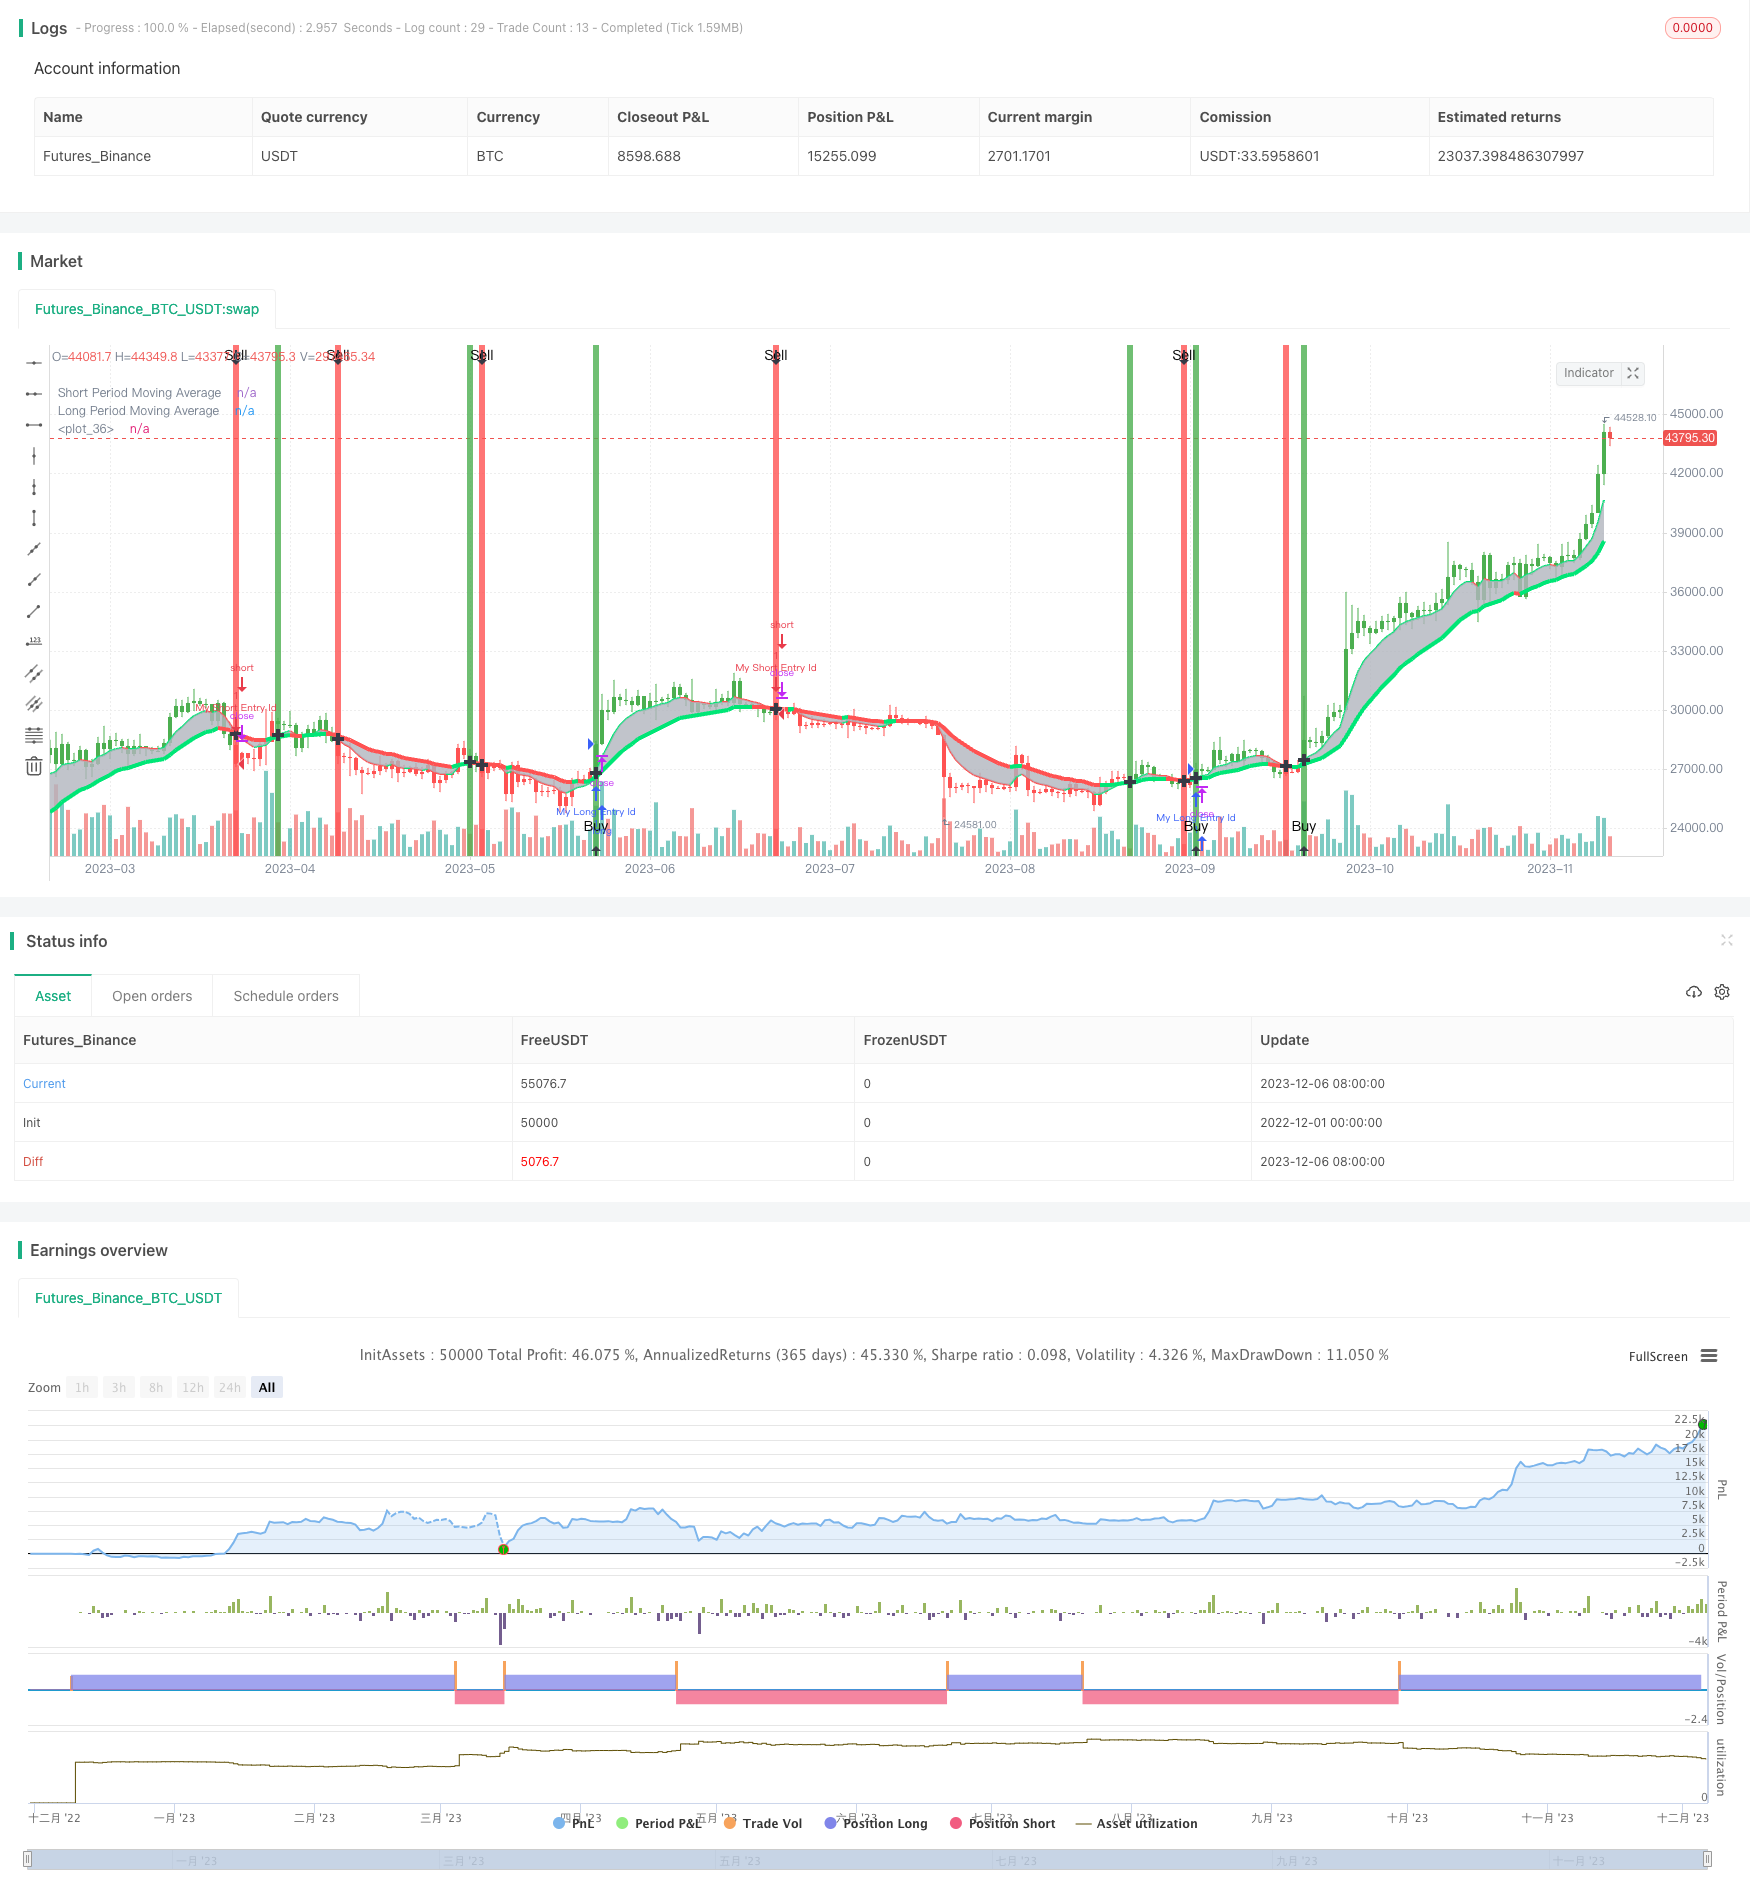Click the drawdown marker dot on PnL curve
The height and width of the screenshot is (1899, 1750).
503,1549
